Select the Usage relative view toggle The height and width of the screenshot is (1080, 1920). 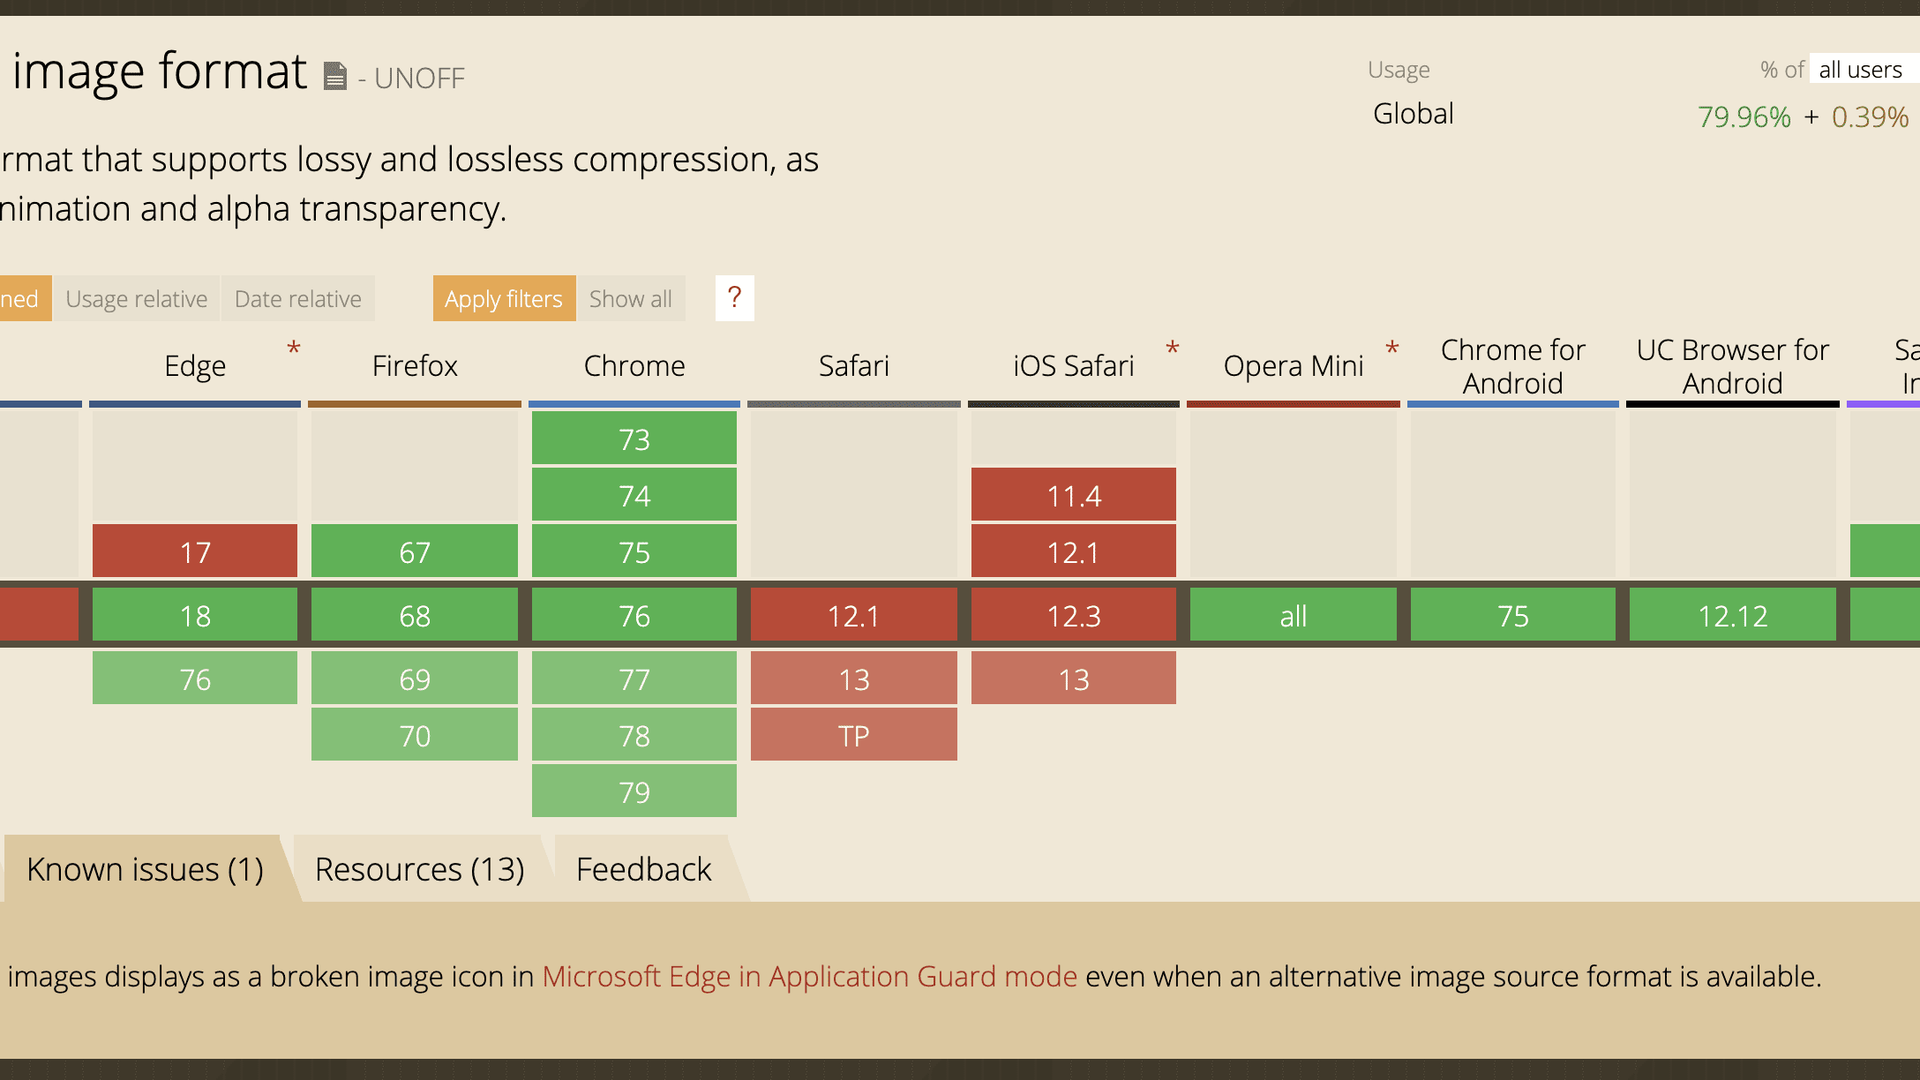[x=136, y=299]
